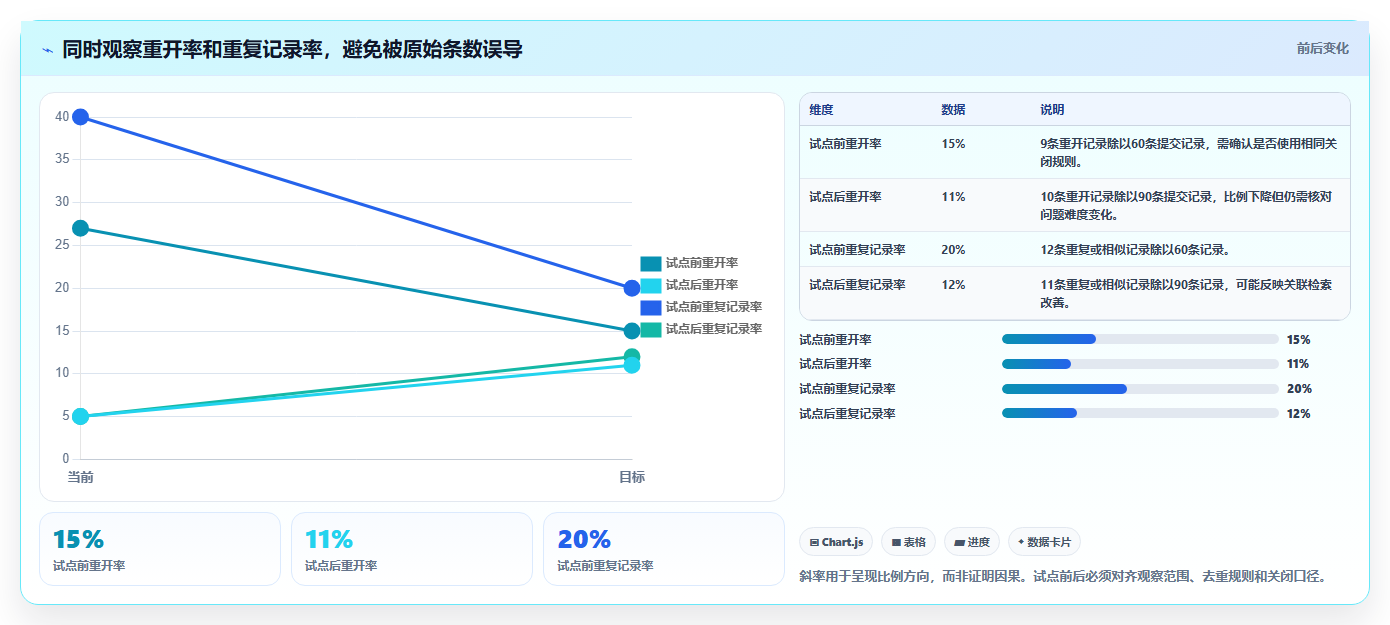Select table cell 试点前重开率
The image size is (1390, 625).
pos(845,144)
